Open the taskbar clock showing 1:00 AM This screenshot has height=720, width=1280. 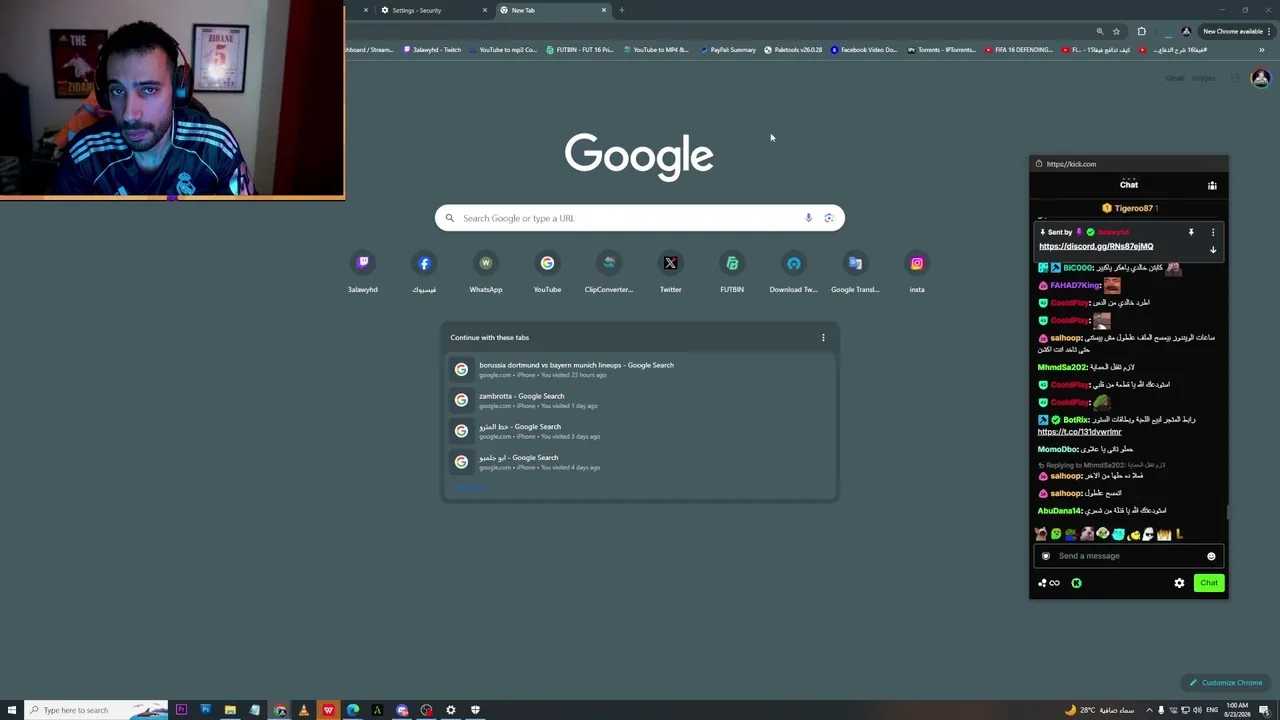(x=1237, y=710)
